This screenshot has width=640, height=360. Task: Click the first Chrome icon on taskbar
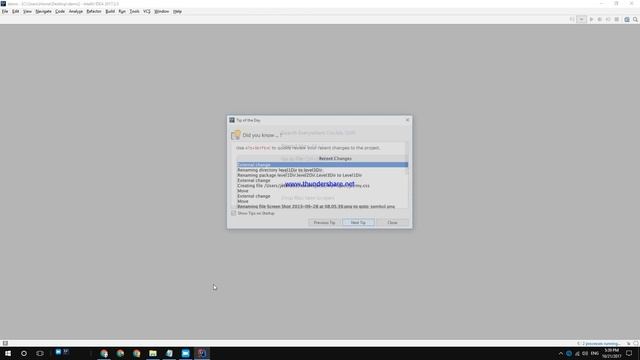click(x=104, y=353)
